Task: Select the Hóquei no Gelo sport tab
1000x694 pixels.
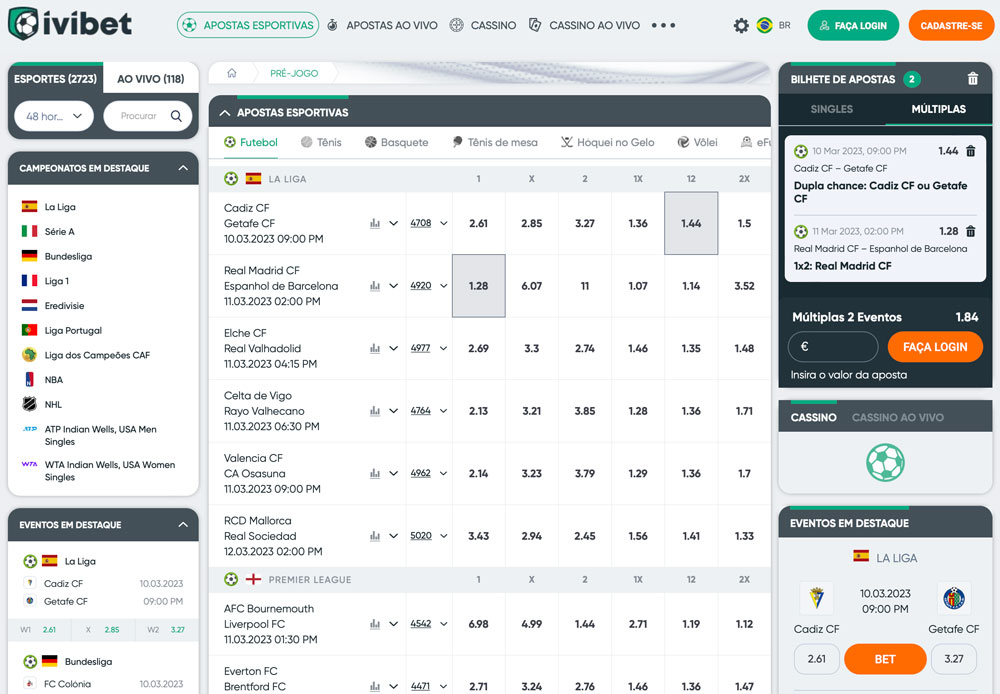Action: [x=608, y=142]
